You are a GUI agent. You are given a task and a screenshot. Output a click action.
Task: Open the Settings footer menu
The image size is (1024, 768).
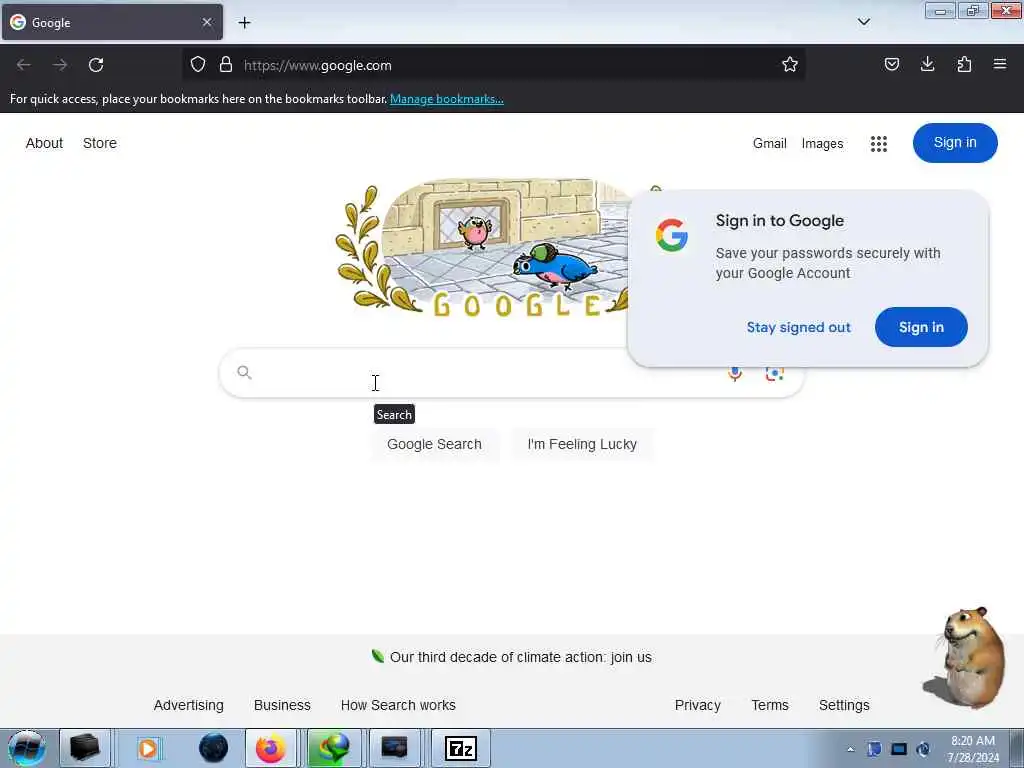[844, 705]
